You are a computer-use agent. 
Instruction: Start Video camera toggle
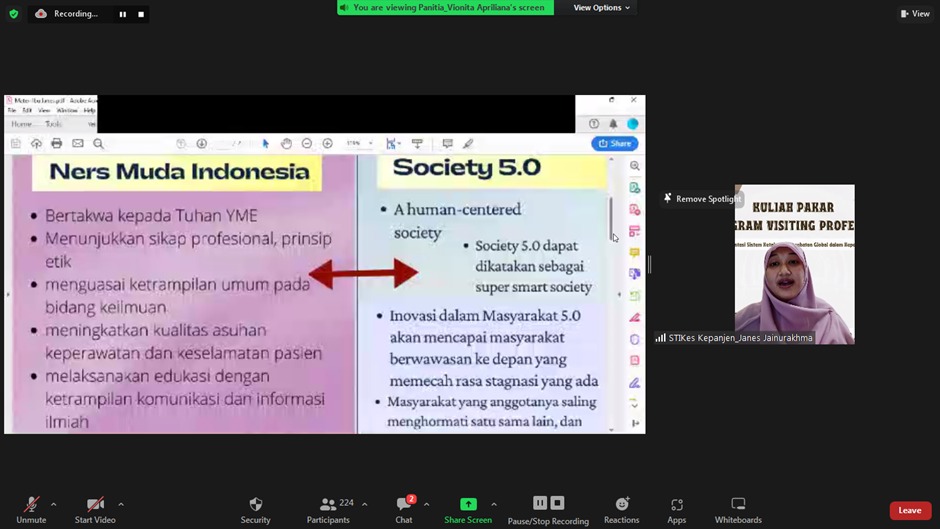point(95,505)
